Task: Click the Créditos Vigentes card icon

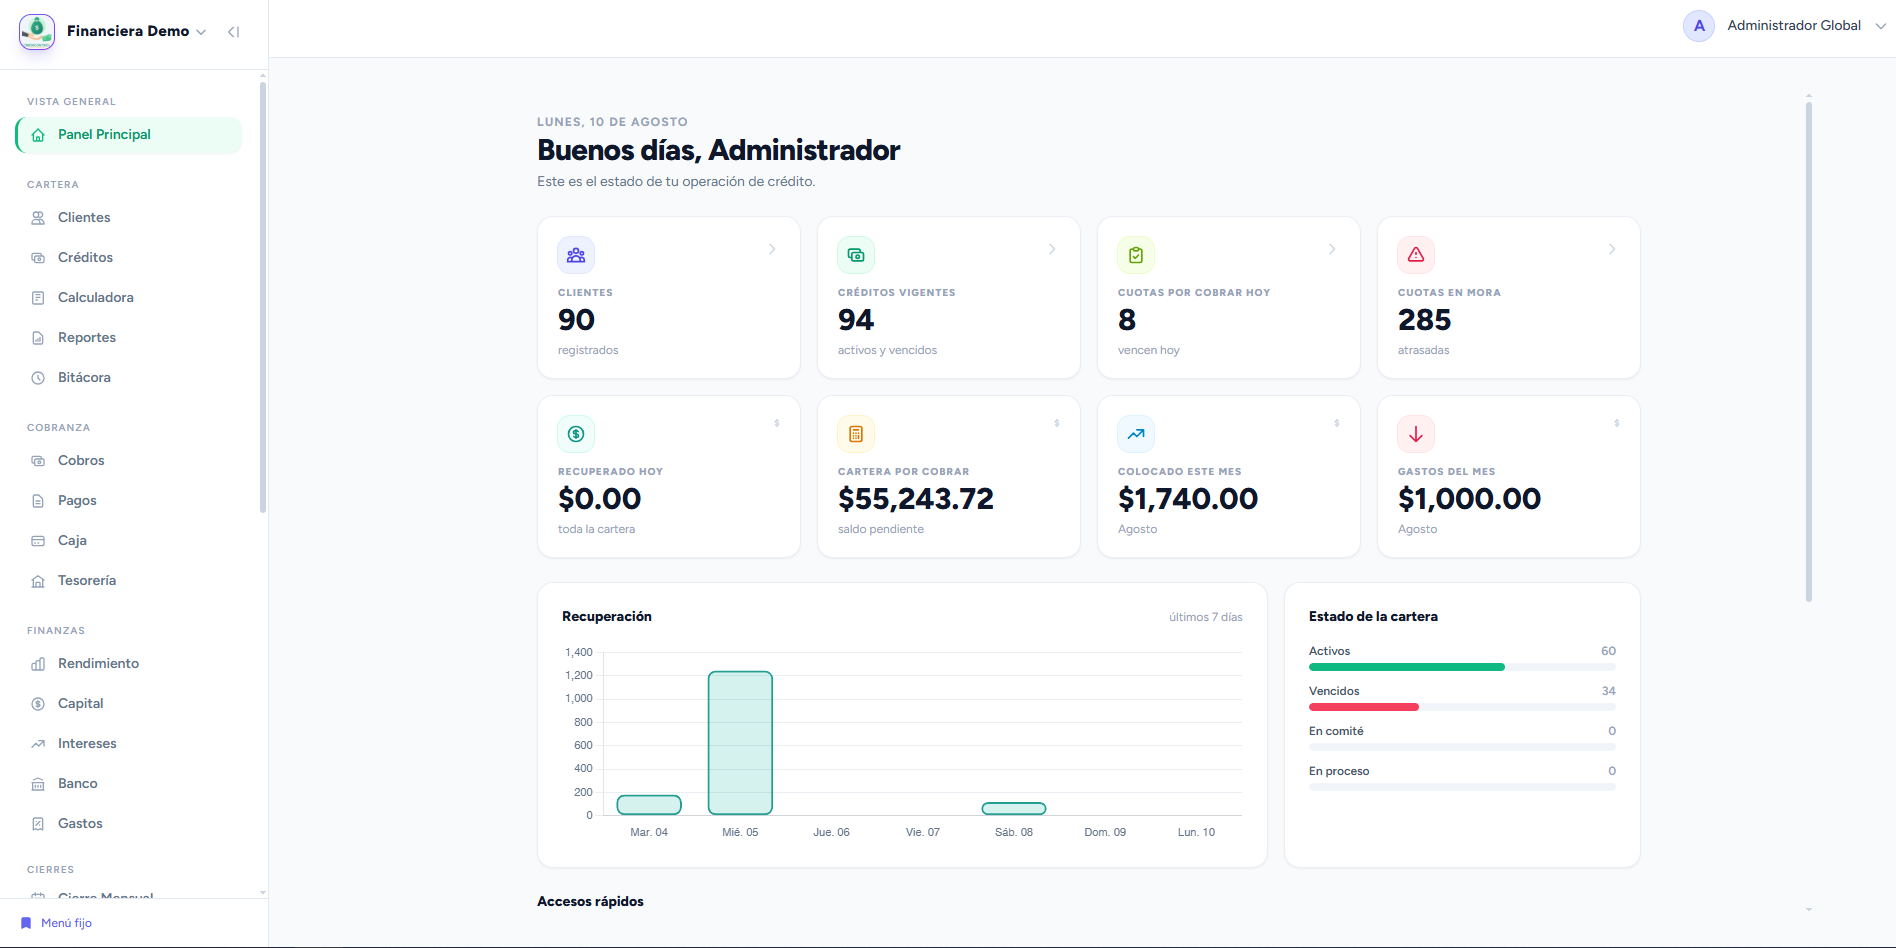Action: pyautogui.click(x=856, y=255)
